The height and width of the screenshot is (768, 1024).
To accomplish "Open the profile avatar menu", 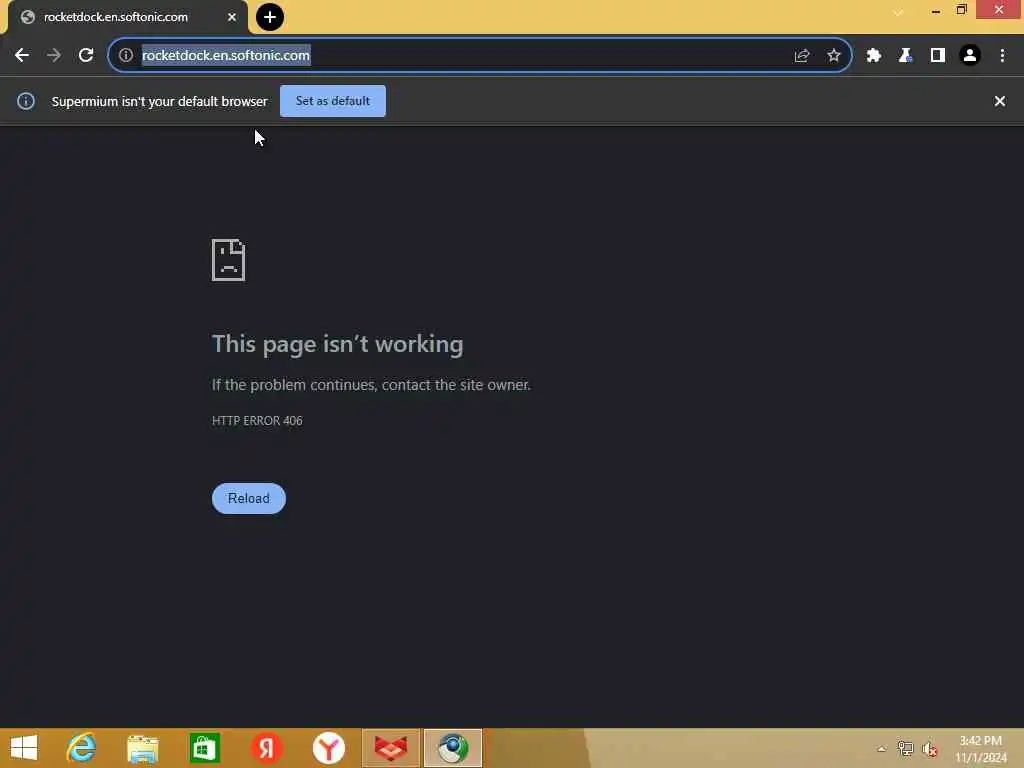I will pyautogui.click(x=970, y=56).
